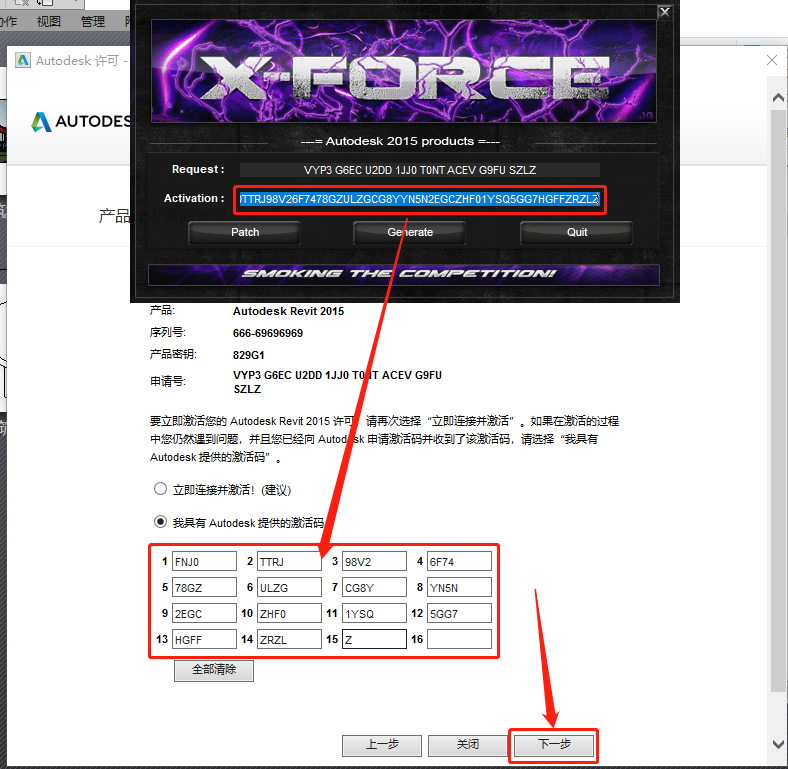The image size is (788, 769).
Task: Click activation code box 2 containing TTRJ
Action: pyautogui.click(x=289, y=561)
